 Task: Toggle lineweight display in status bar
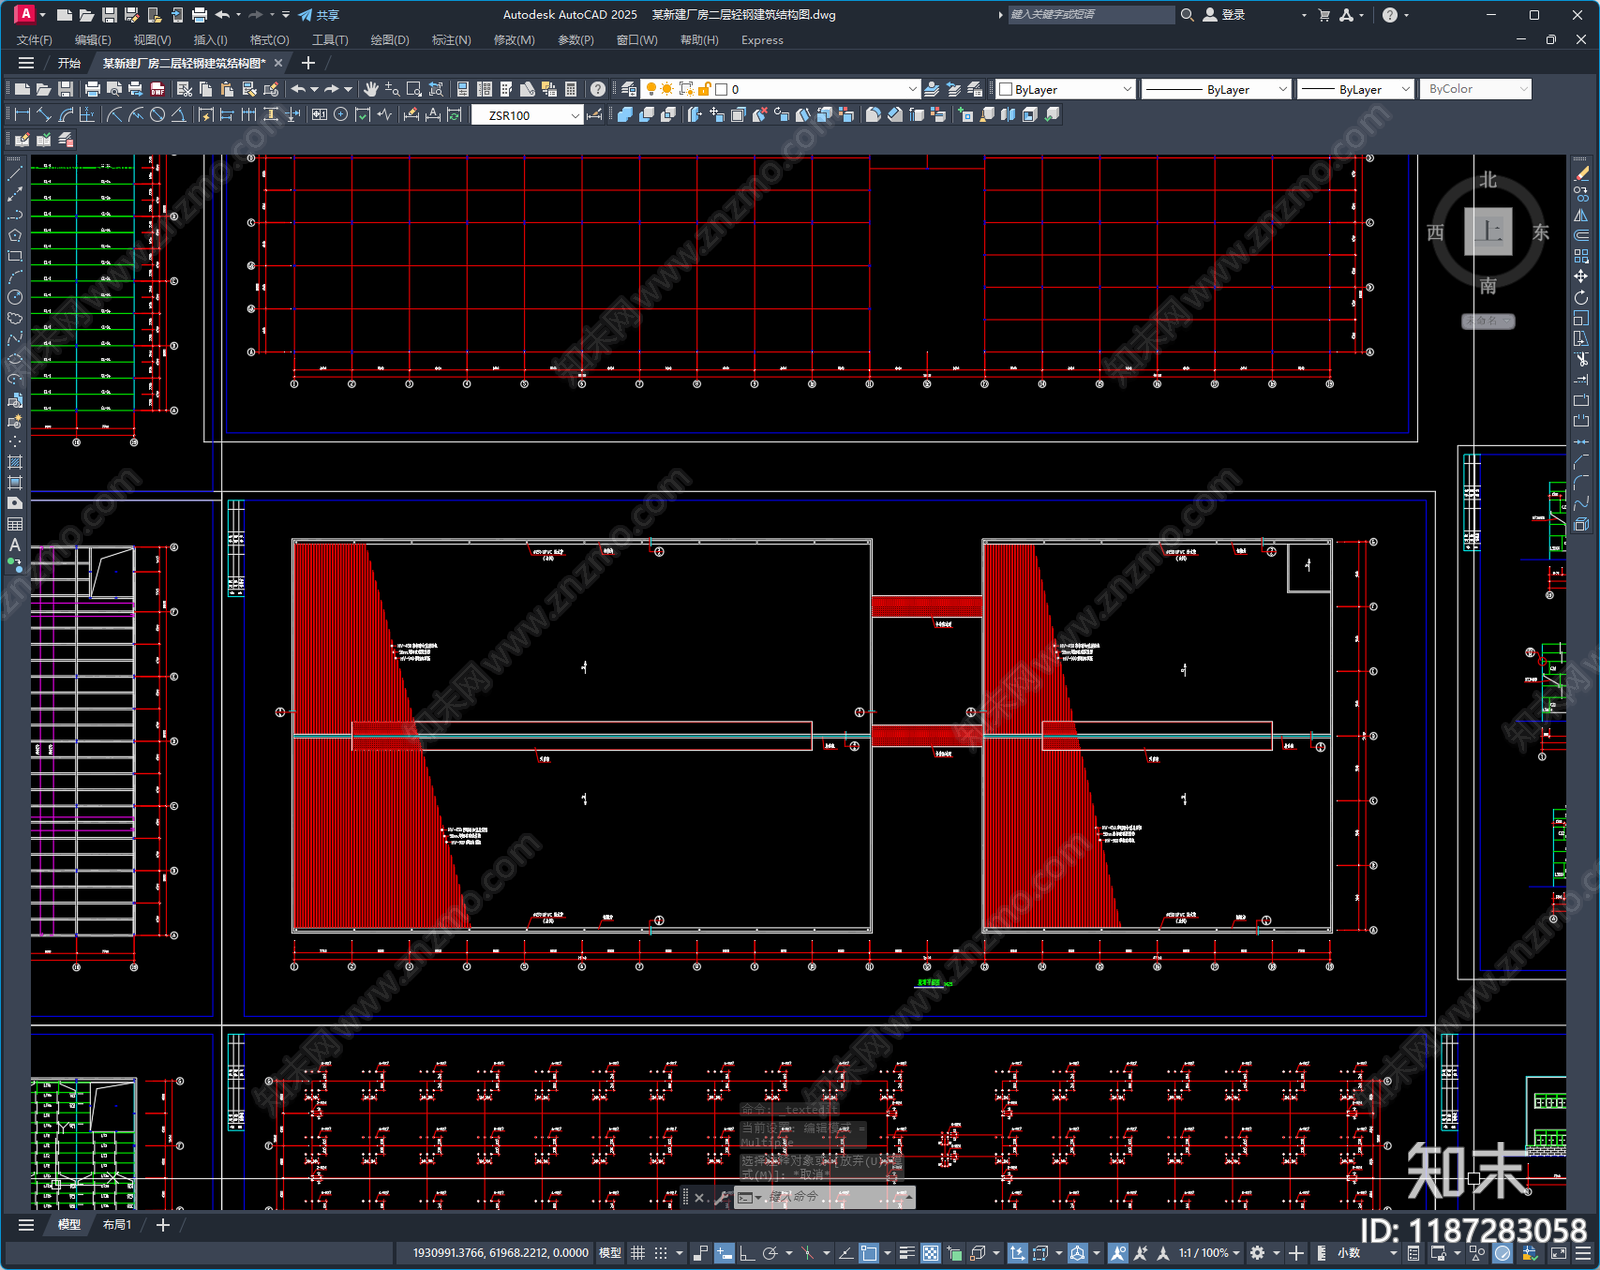pyautogui.click(x=907, y=1253)
